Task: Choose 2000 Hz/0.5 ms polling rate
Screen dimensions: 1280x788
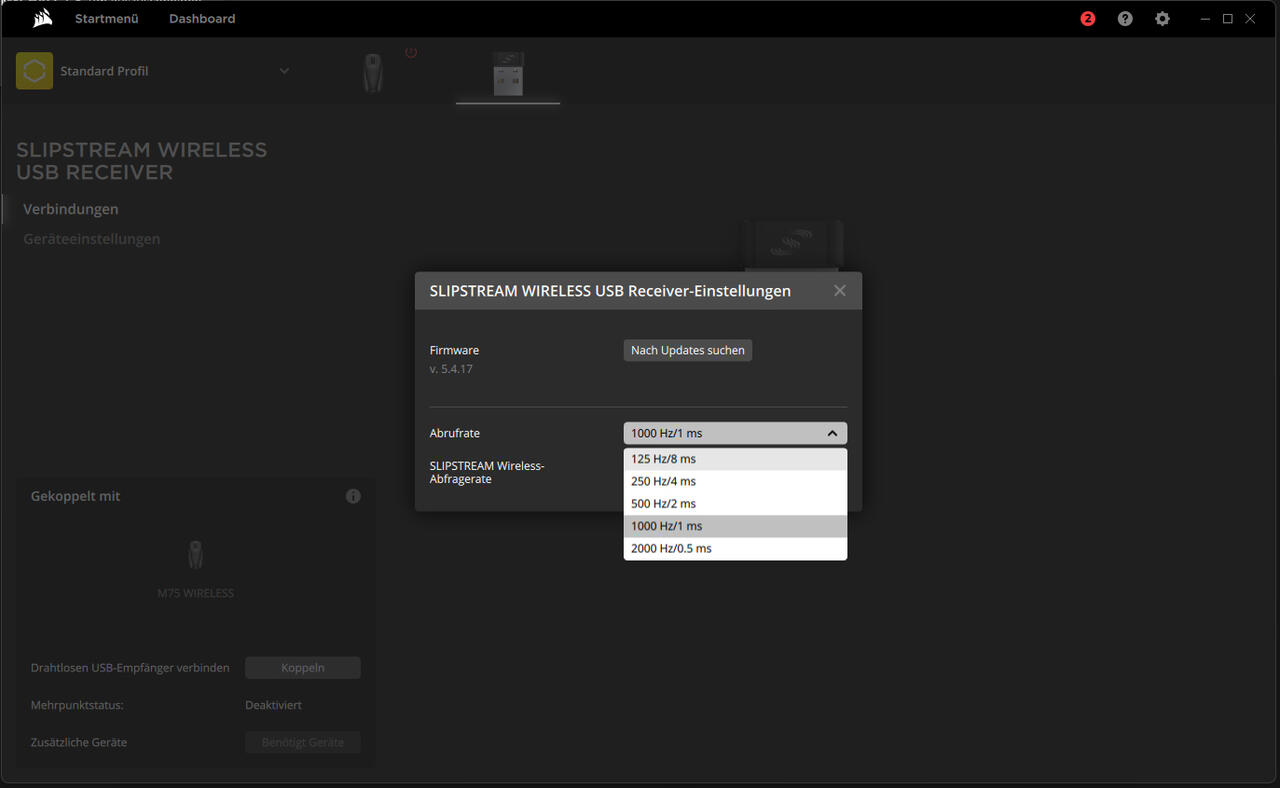Action: pyautogui.click(x=735, y=548)
